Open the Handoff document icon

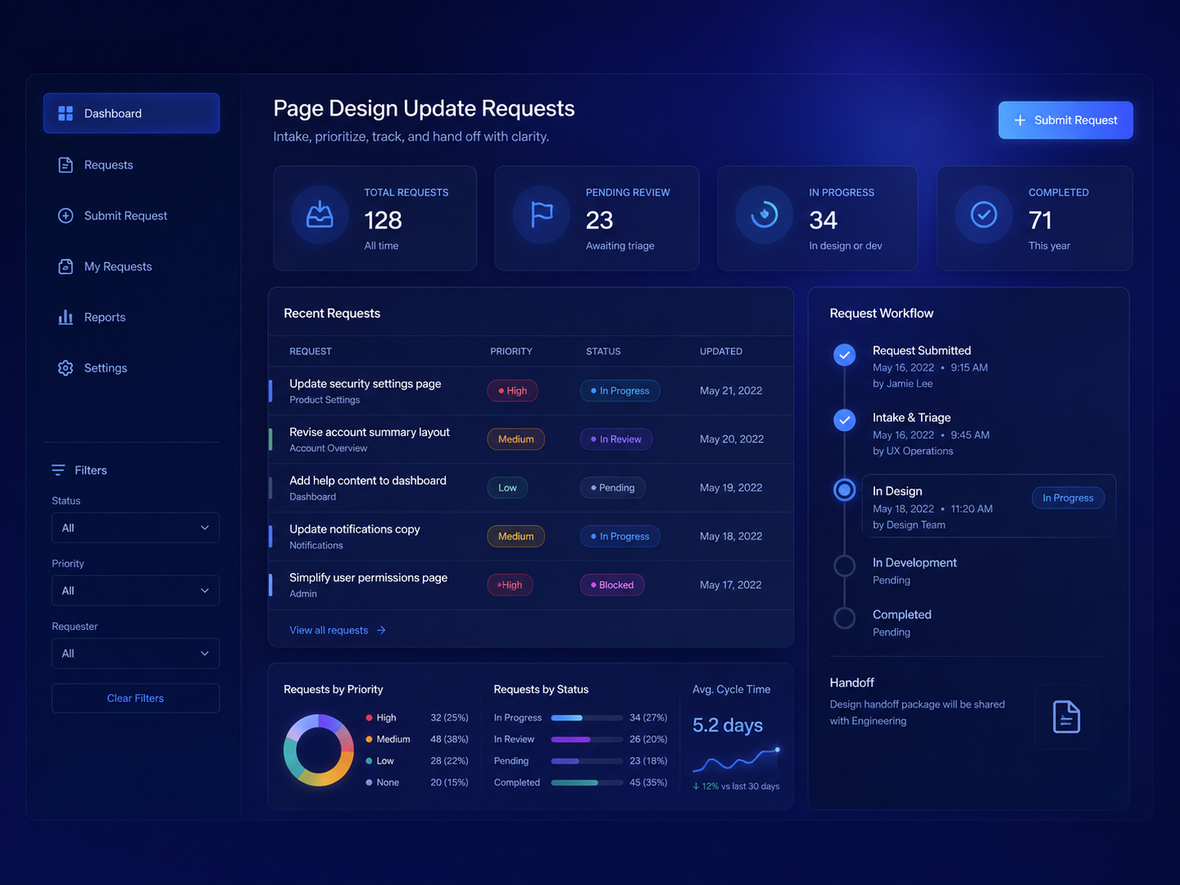click(x=1066, y=716)
